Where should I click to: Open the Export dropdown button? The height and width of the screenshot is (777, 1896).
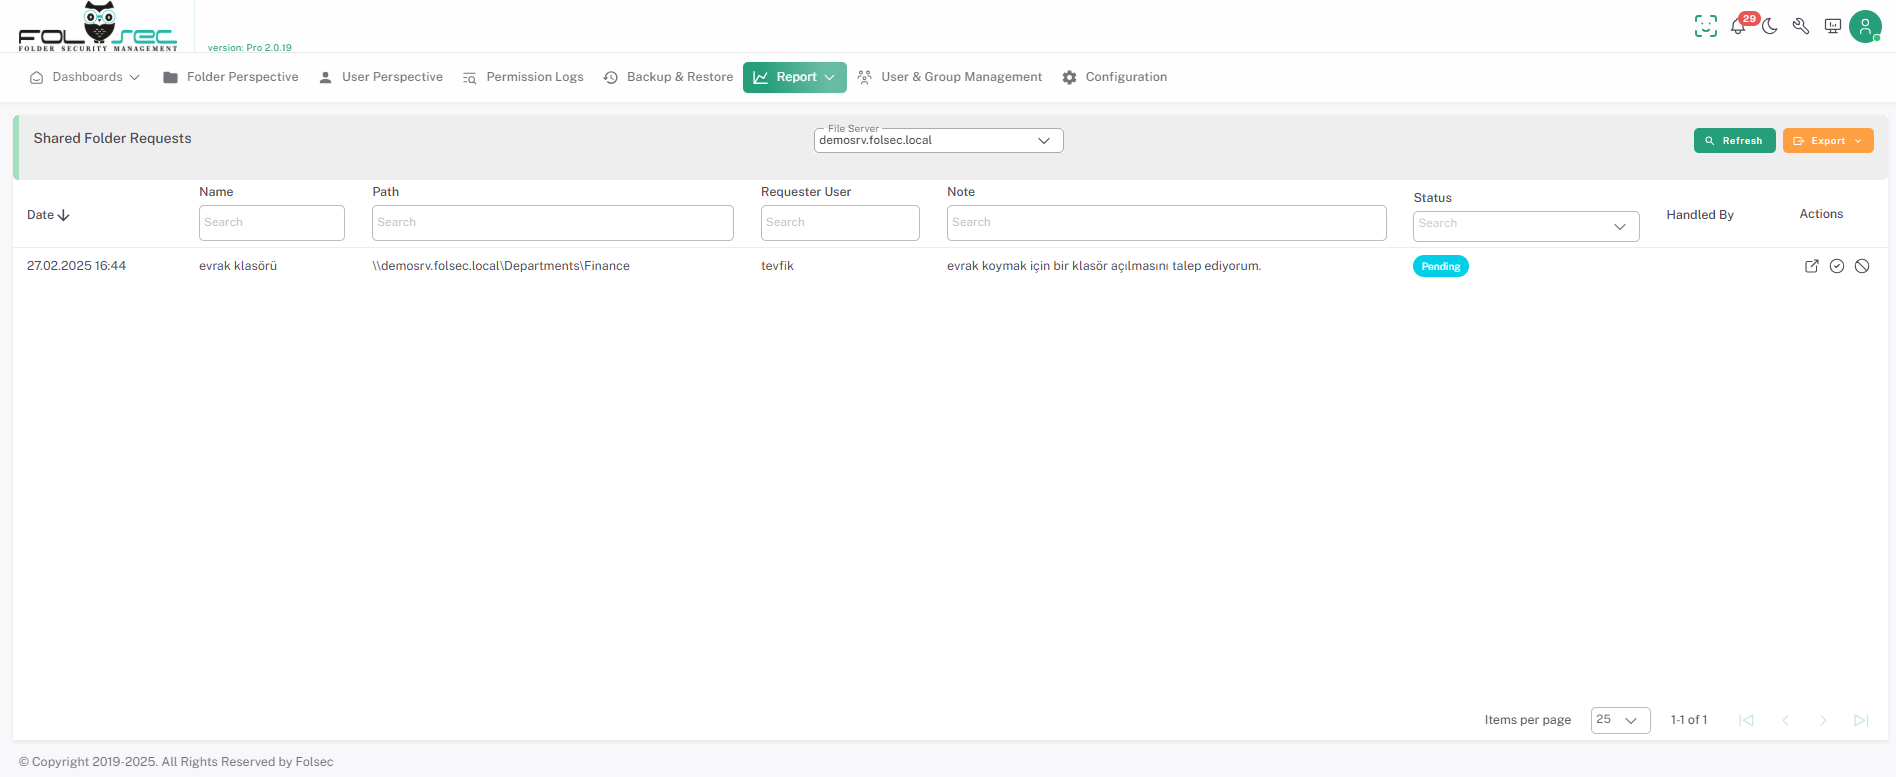(1827, 141)
